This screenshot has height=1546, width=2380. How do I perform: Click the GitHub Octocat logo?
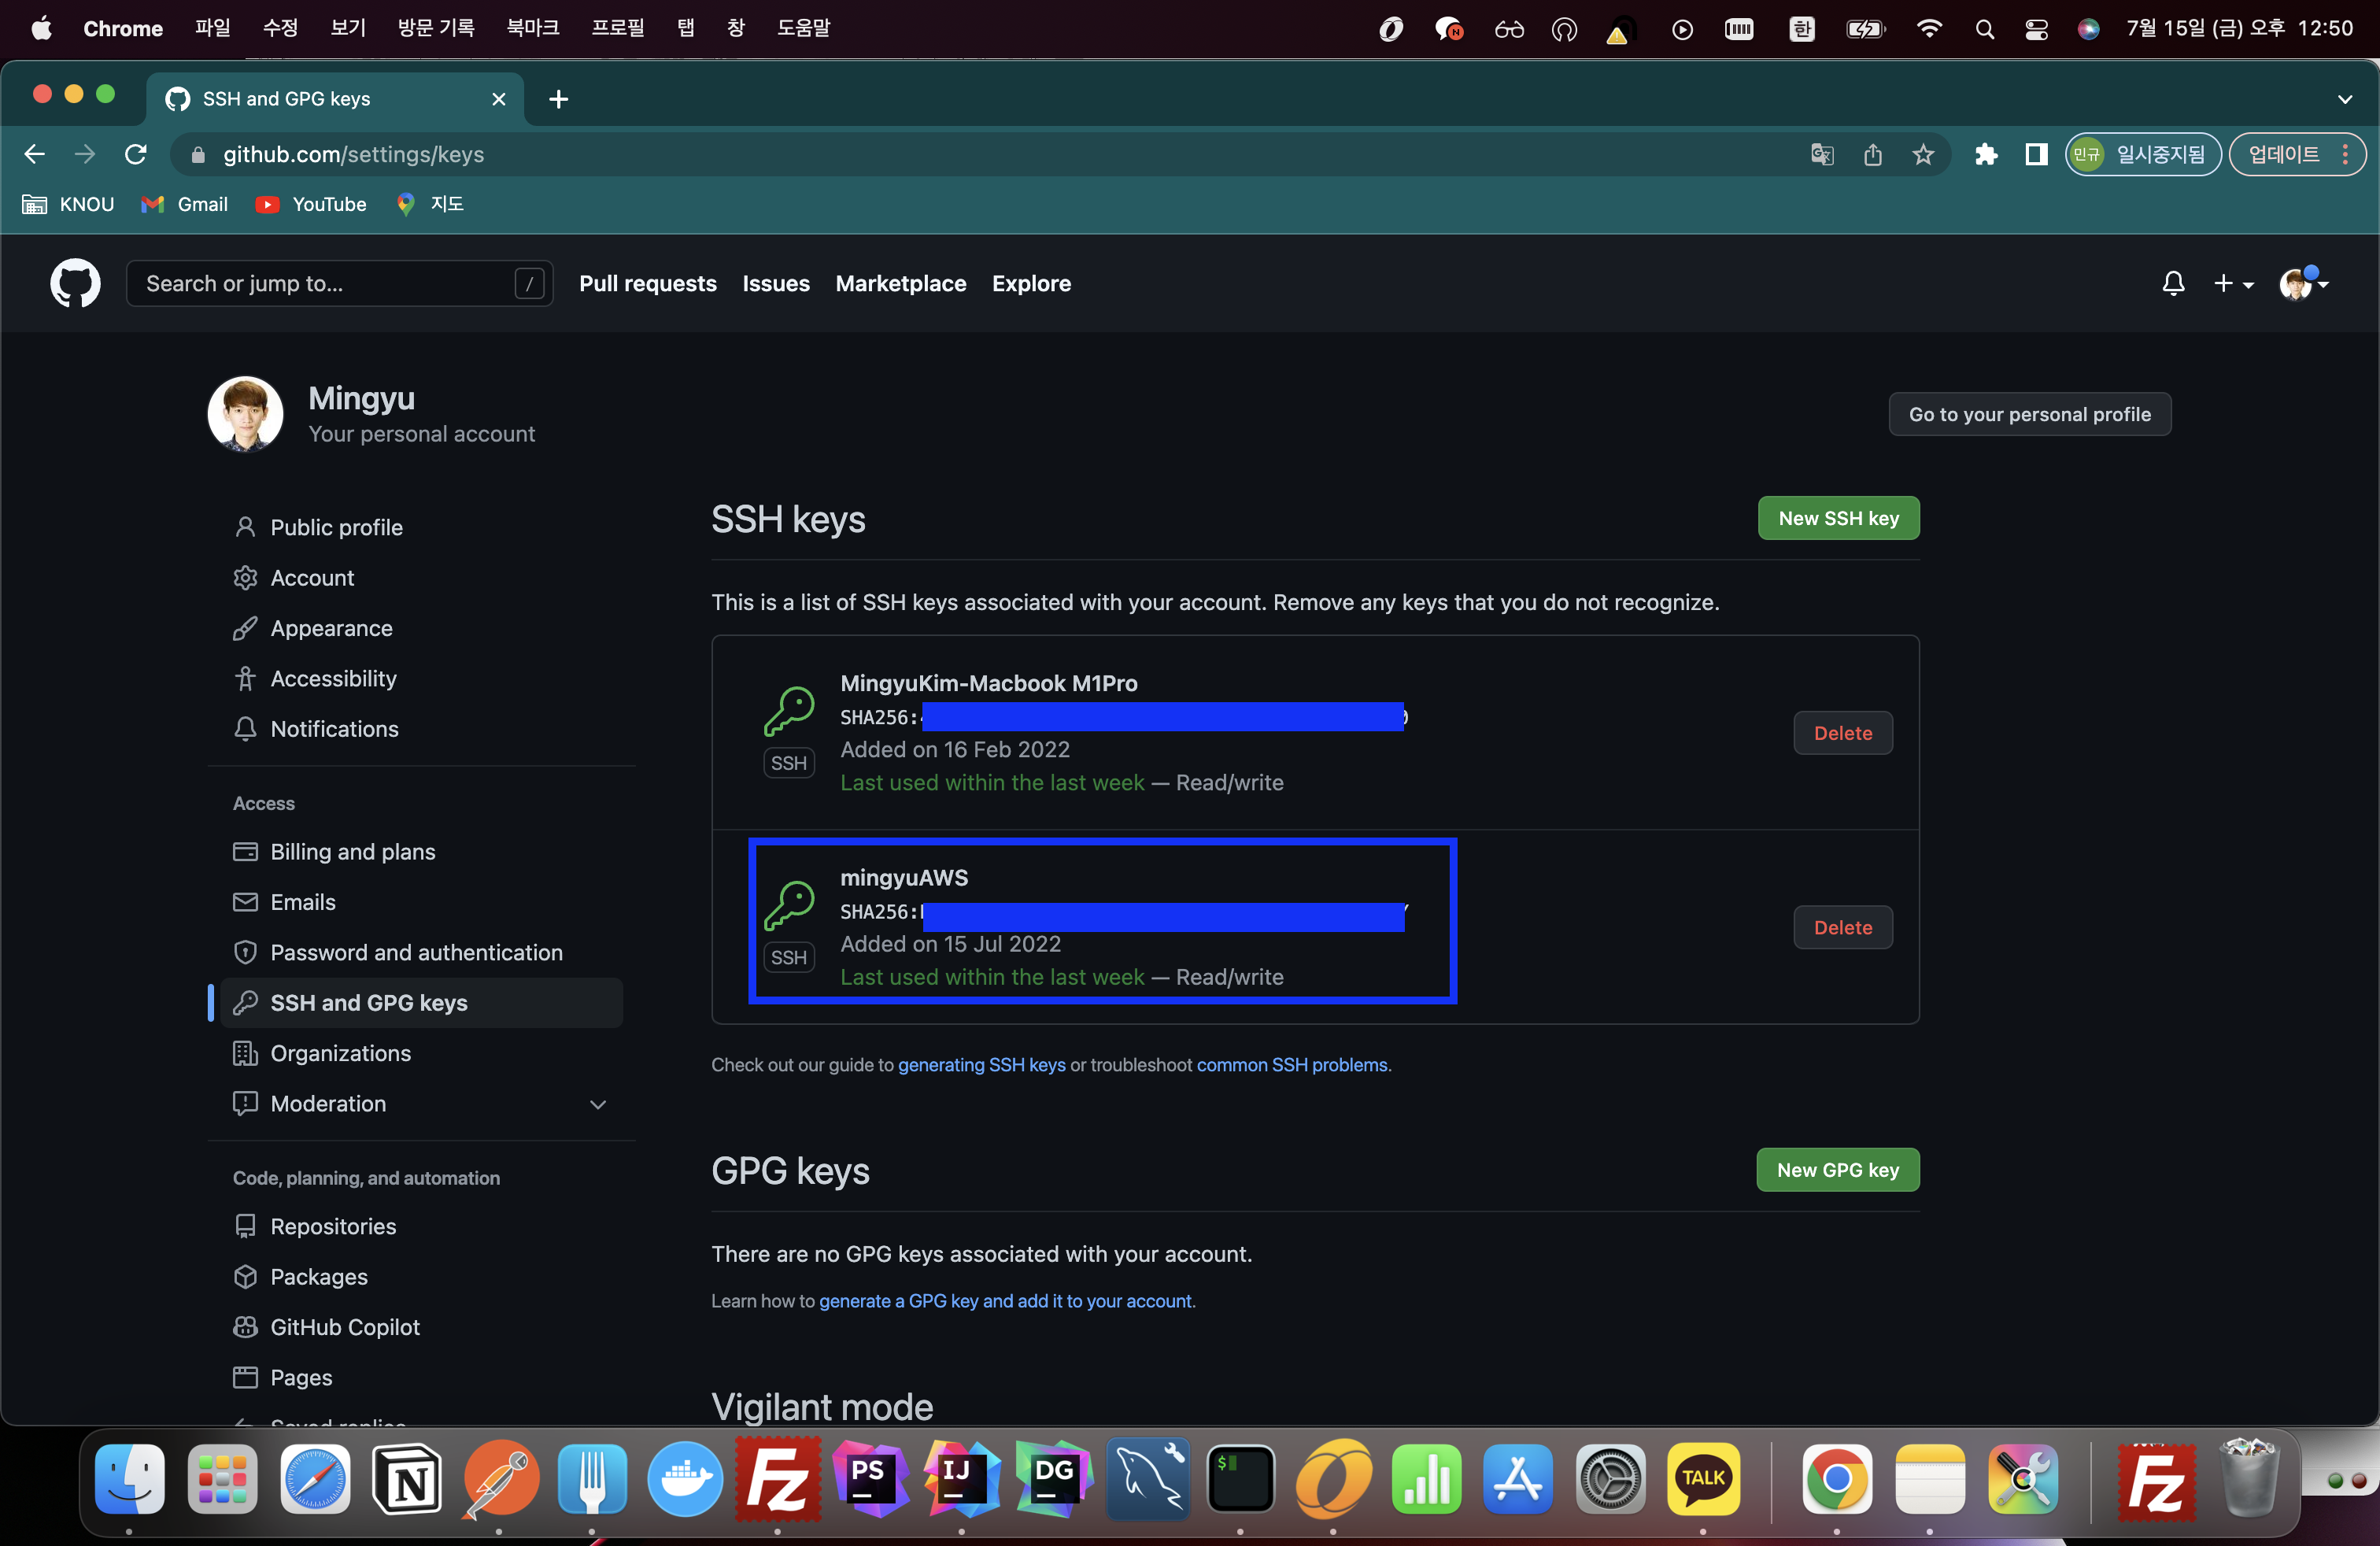pyautogui.click(x=75, y=284)
